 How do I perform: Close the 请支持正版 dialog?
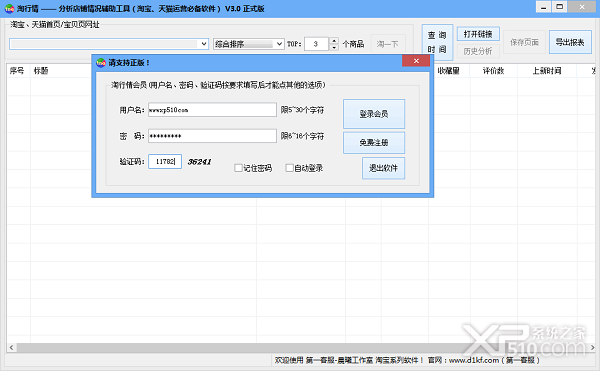[416, 61]
